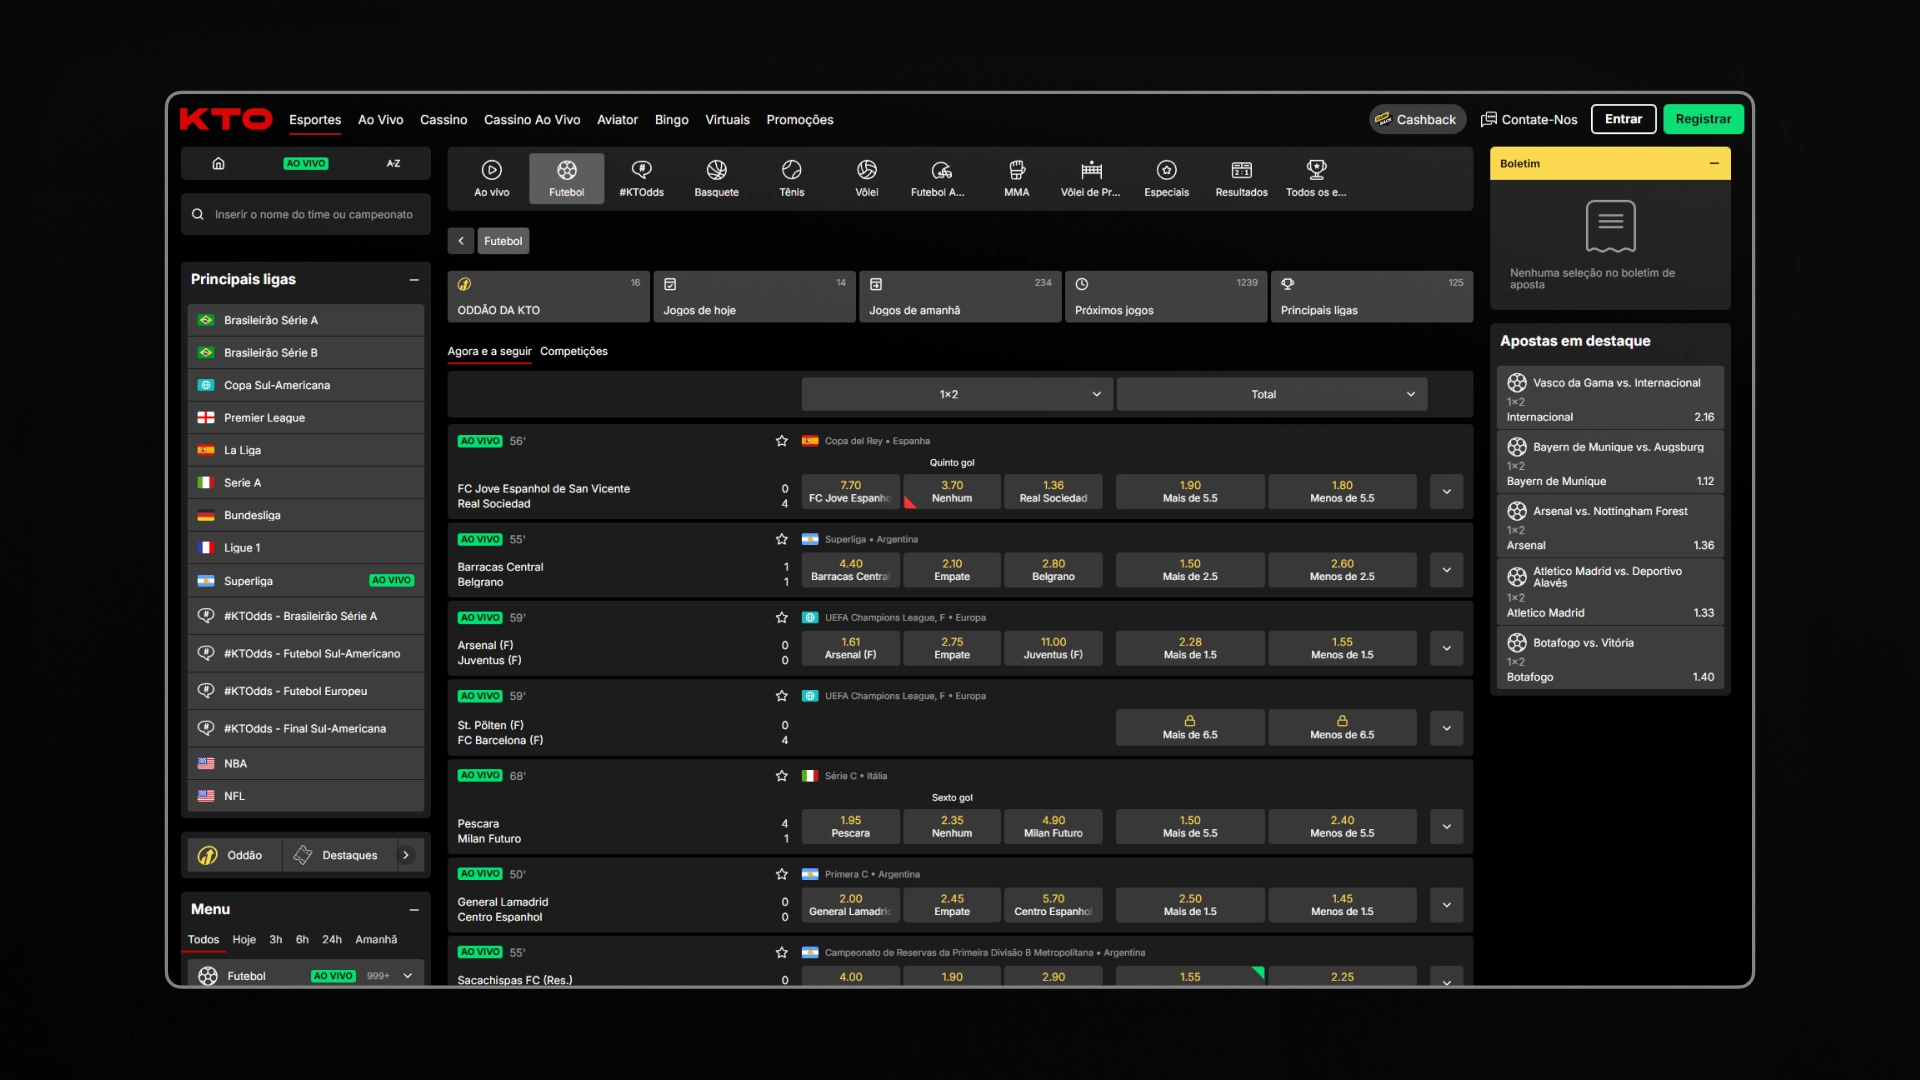Switch to the Competições tab
This screenshot has width=1920, height=1080.
tap(574, 352)
